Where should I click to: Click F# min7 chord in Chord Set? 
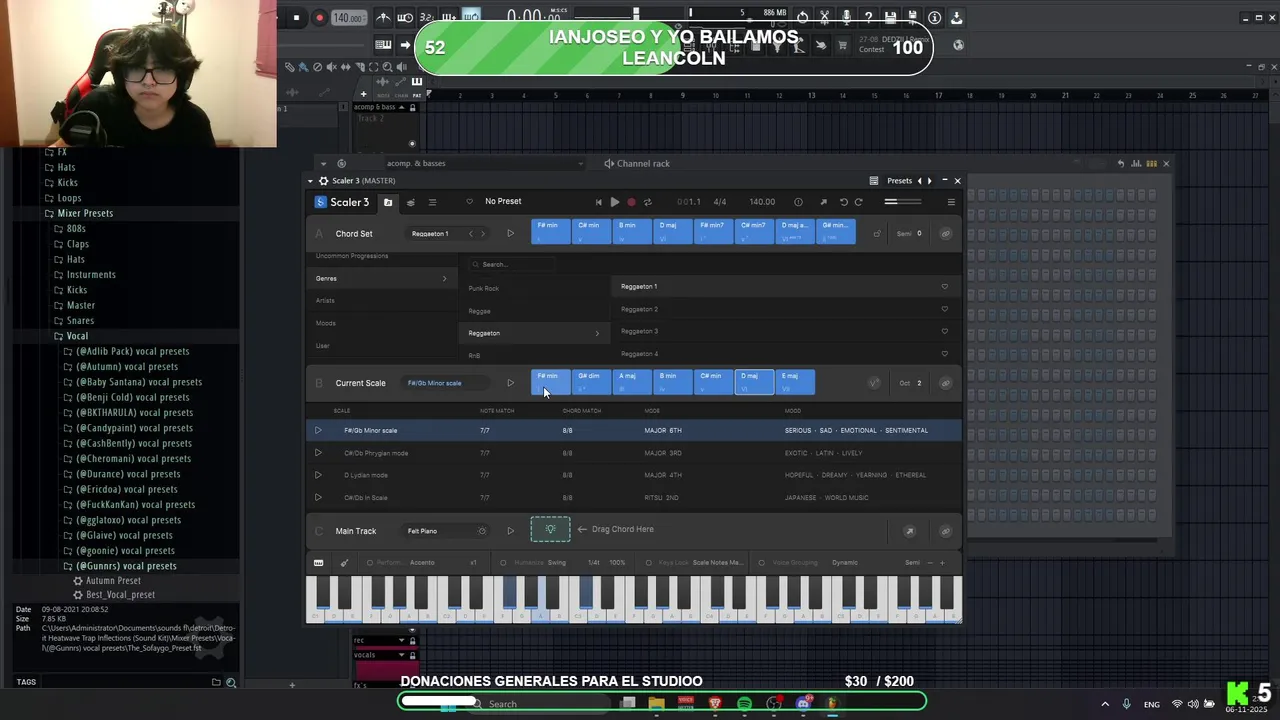(x=714, y=232)
